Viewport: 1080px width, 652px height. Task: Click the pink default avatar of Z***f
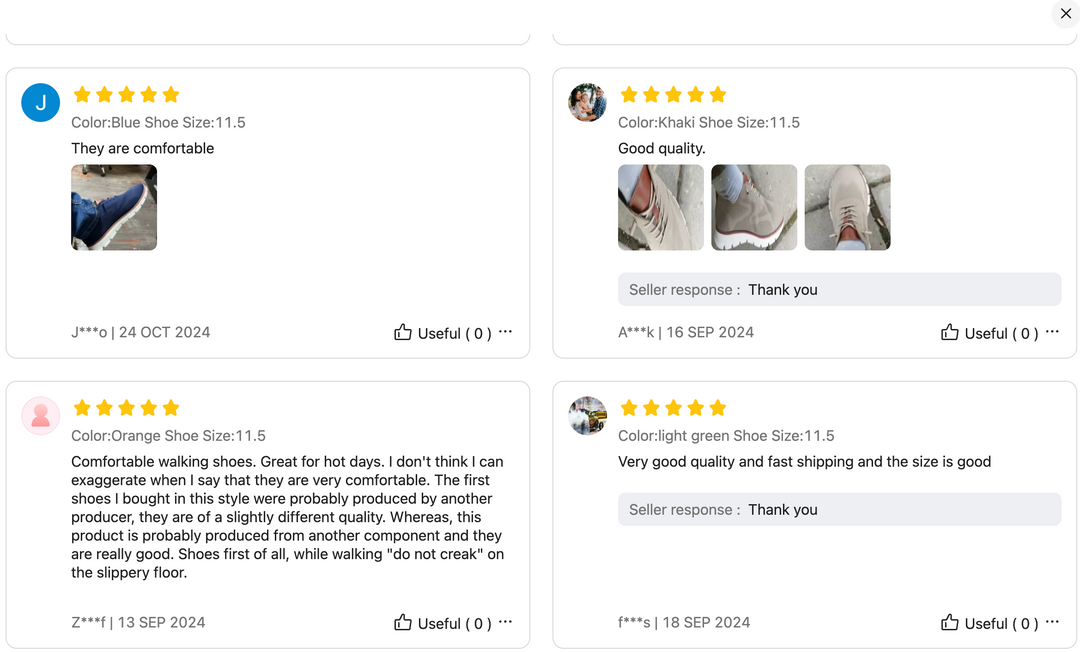41,416
